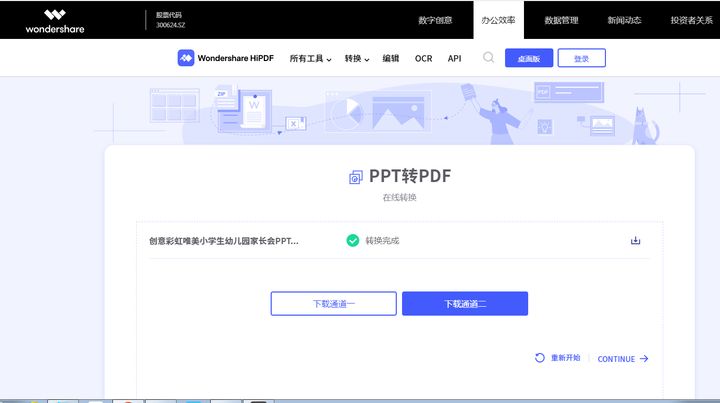
Task: Click the download icon beside converted file
Action: 635,240
